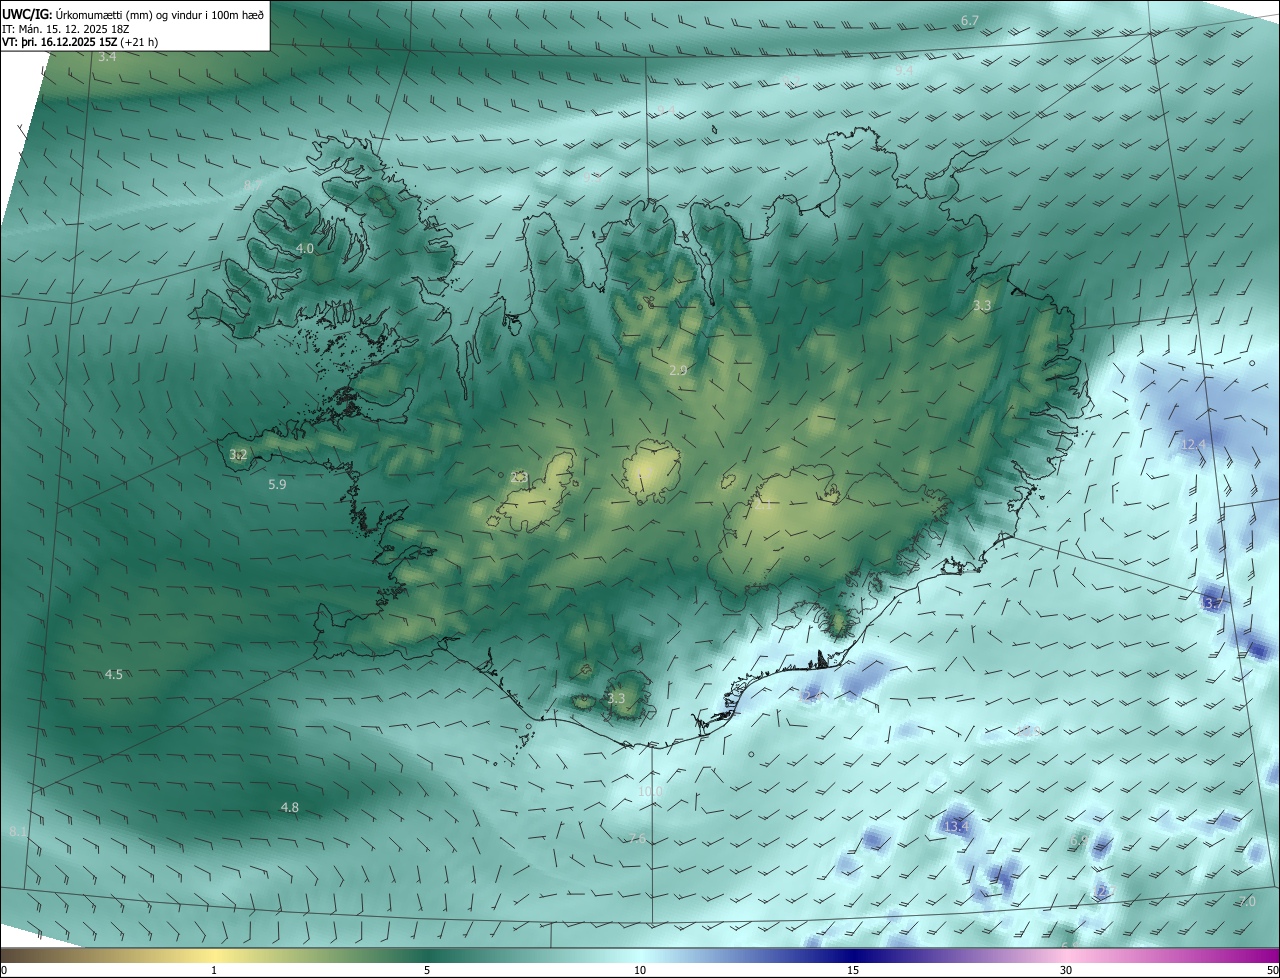1280x978 pixels.
Task: Click the 1 tick on the colour scale
Action: tap(214, 970)
